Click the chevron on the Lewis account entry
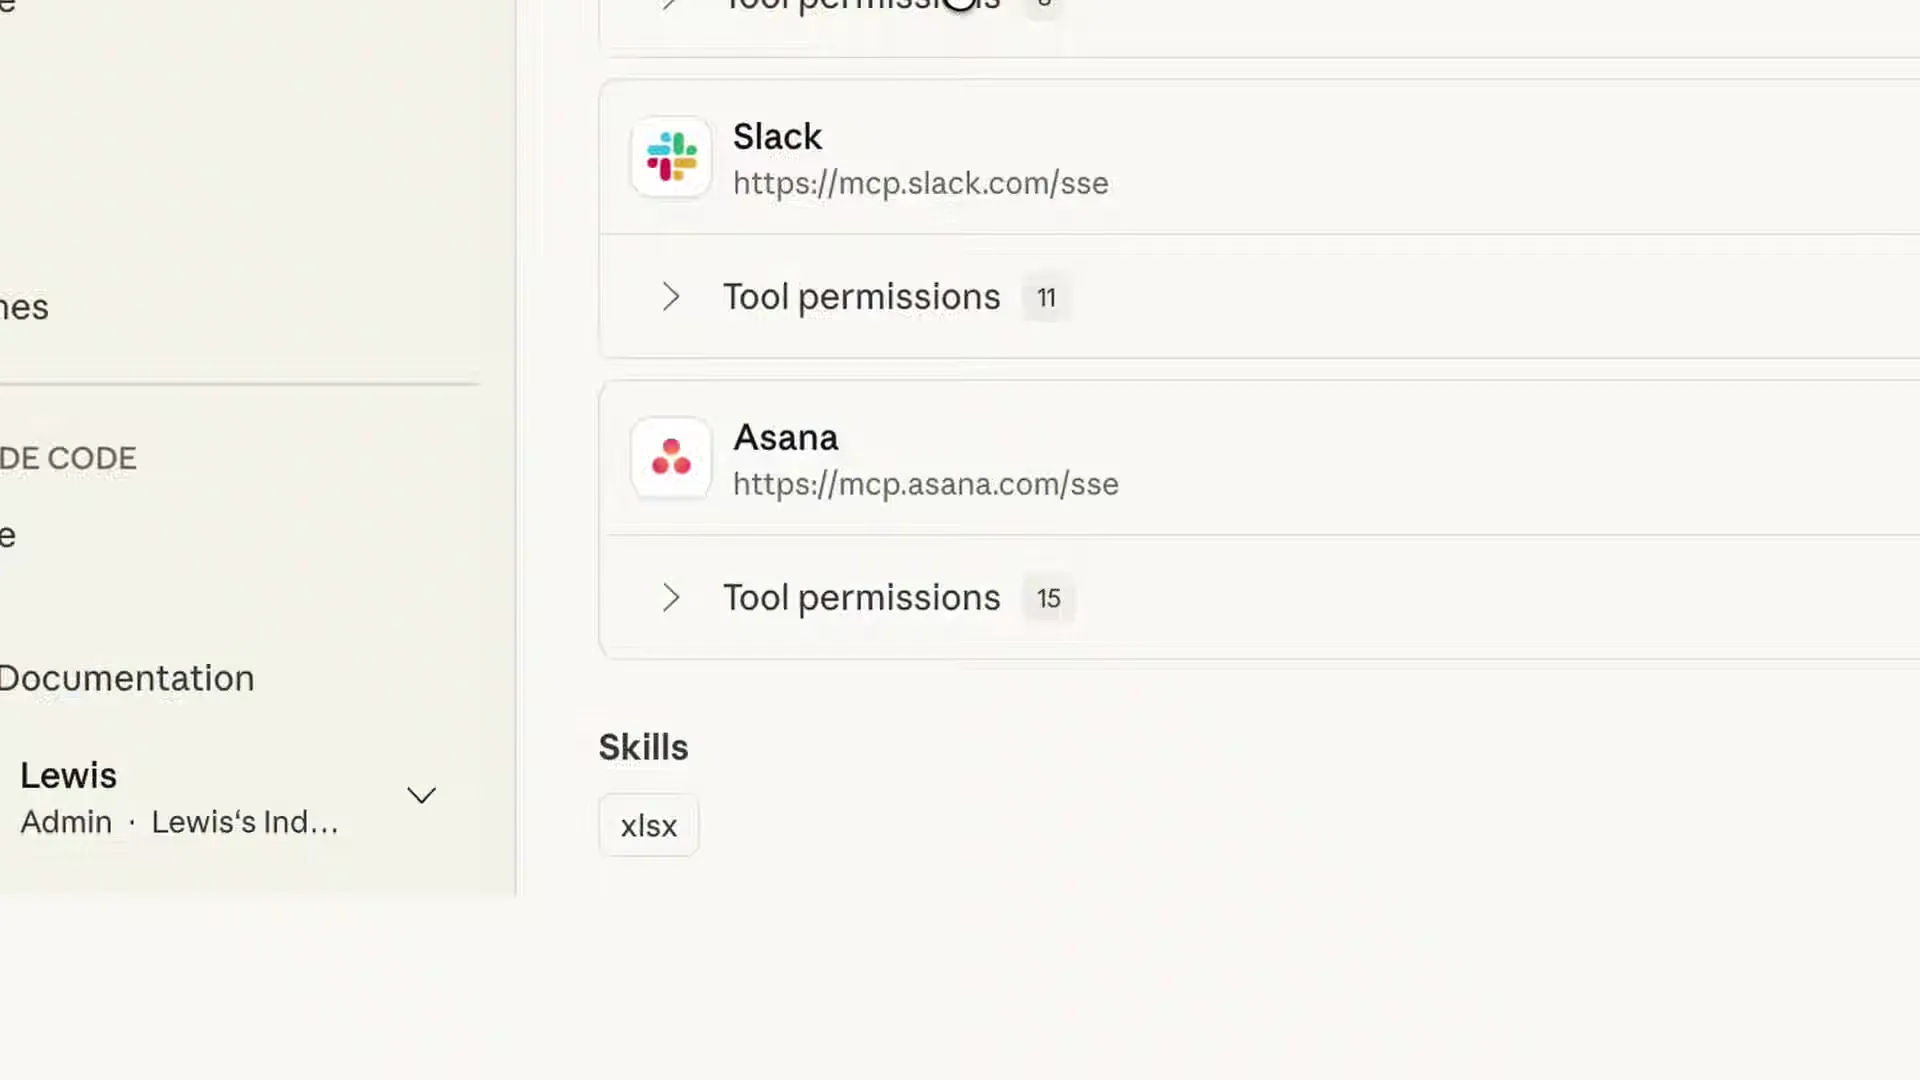The width and height of the screenshot is (1920, 1080). coord(421,794)
